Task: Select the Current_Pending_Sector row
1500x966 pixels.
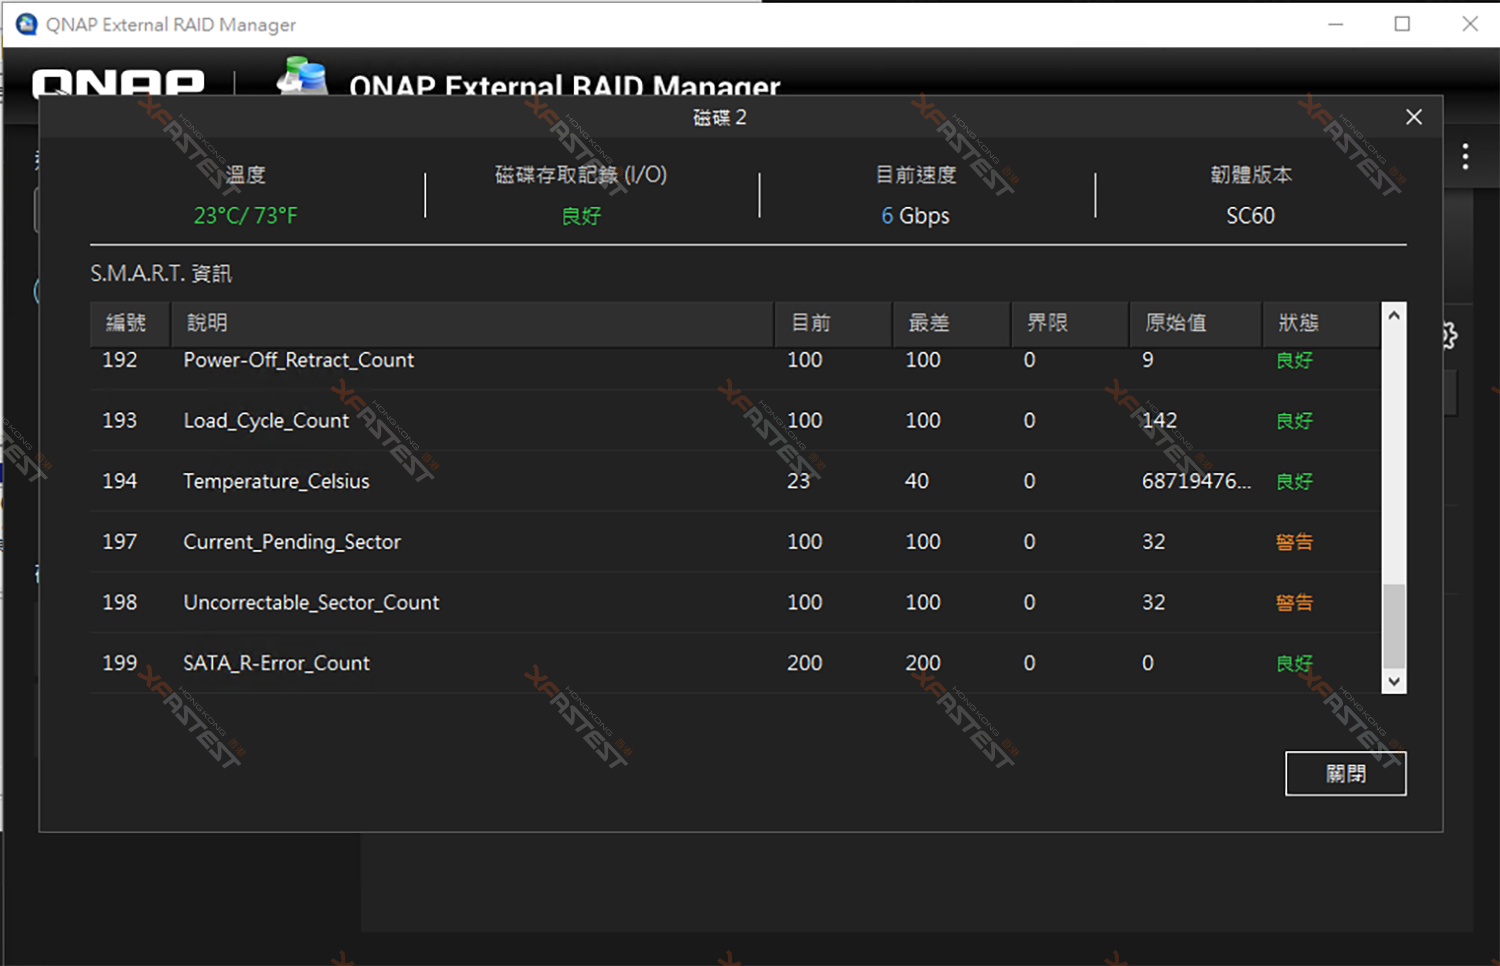Action: (x=735, y=542)
